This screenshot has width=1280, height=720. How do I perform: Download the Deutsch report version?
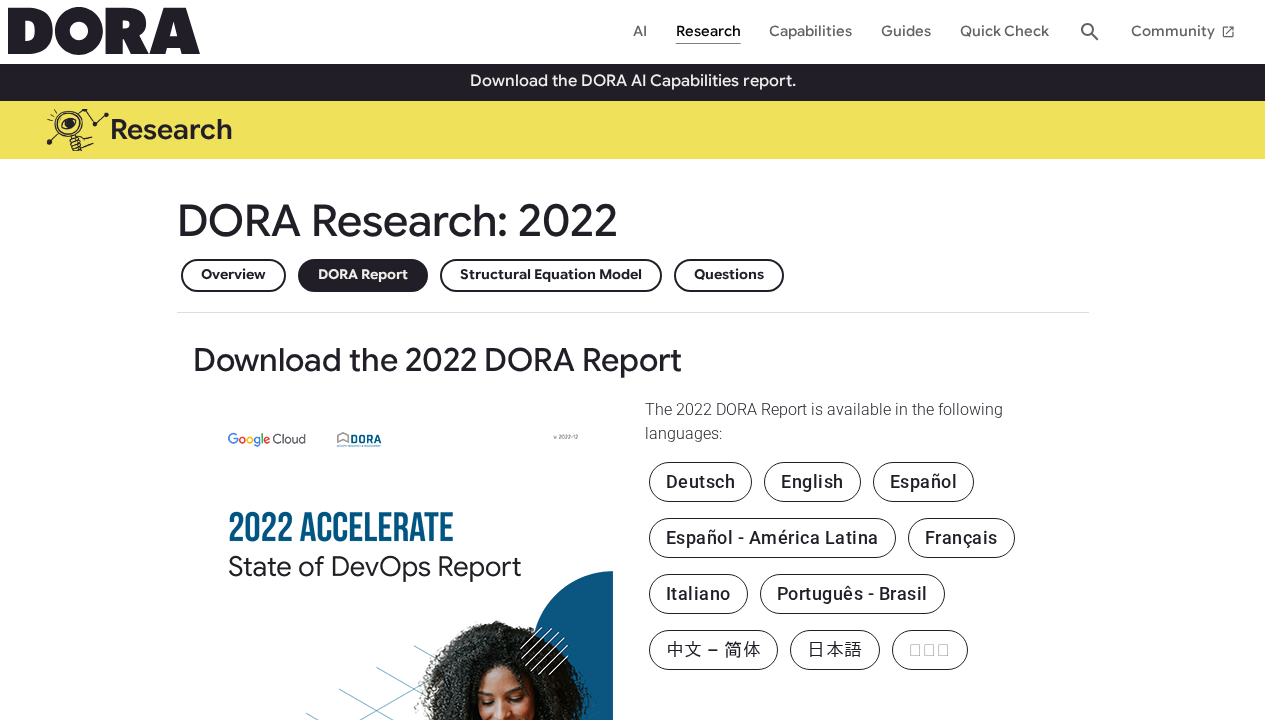pyautogui.click(x=700, y=482)
